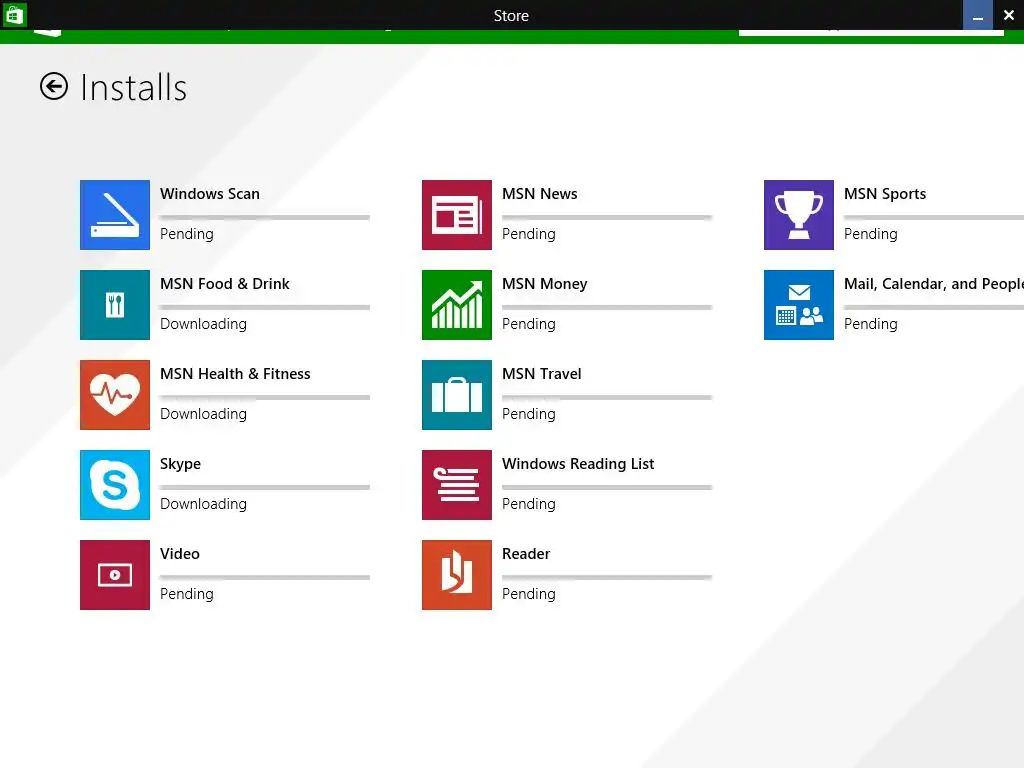Select the MSN Health & Fitness title
1024x768 pixels.
(x=235, y=374)
